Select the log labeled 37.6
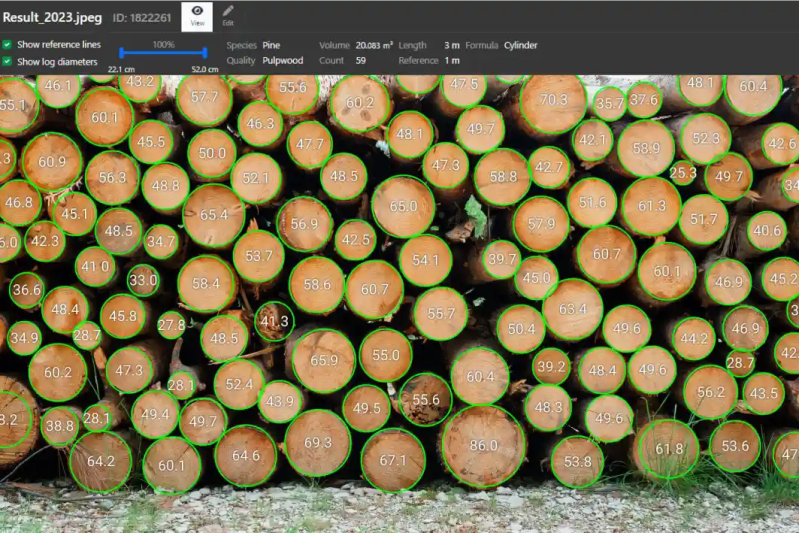 coord(644,100)
